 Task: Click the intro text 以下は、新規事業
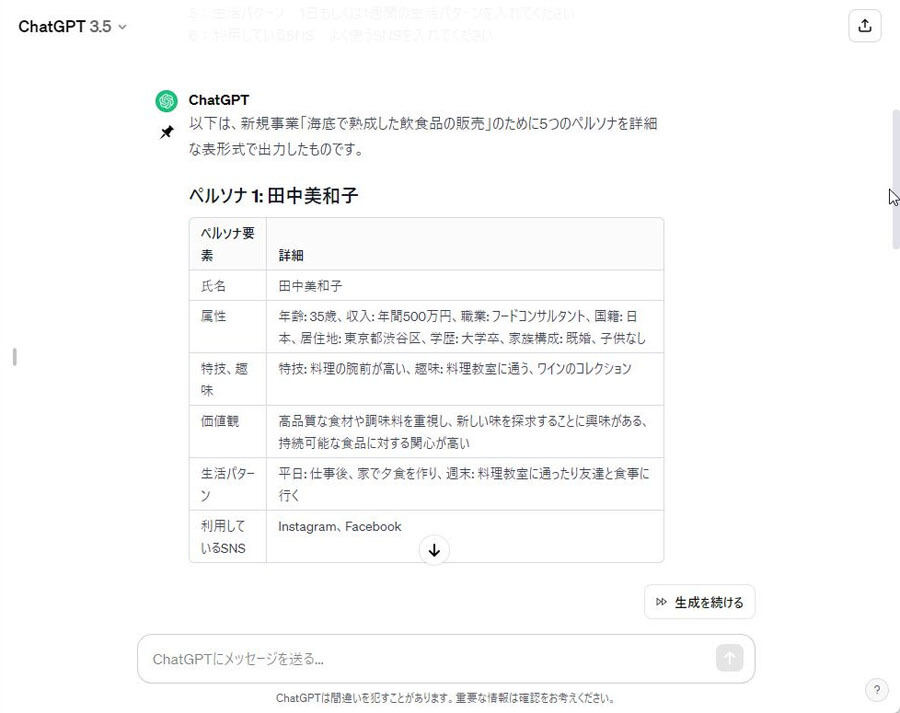click(423, 136)
